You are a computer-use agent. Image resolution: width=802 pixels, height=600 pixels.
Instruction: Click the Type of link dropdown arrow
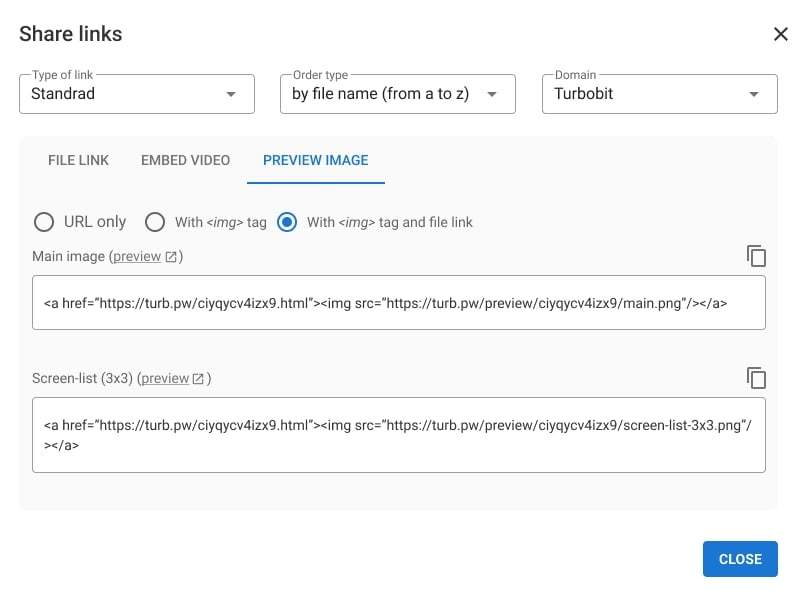(231, 94)
